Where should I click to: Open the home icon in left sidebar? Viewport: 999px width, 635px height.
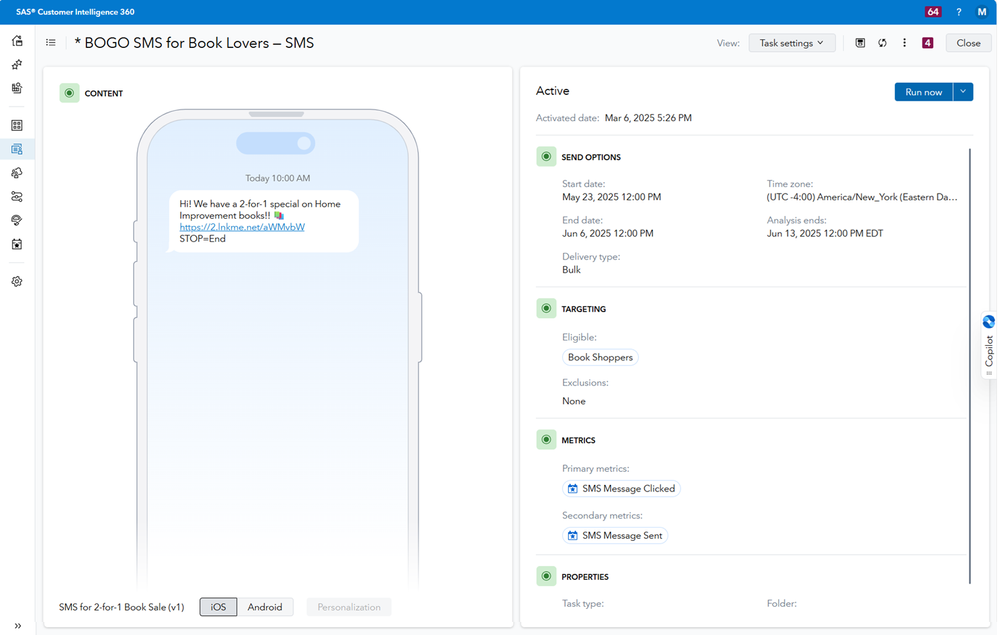[x=17, y=41]
